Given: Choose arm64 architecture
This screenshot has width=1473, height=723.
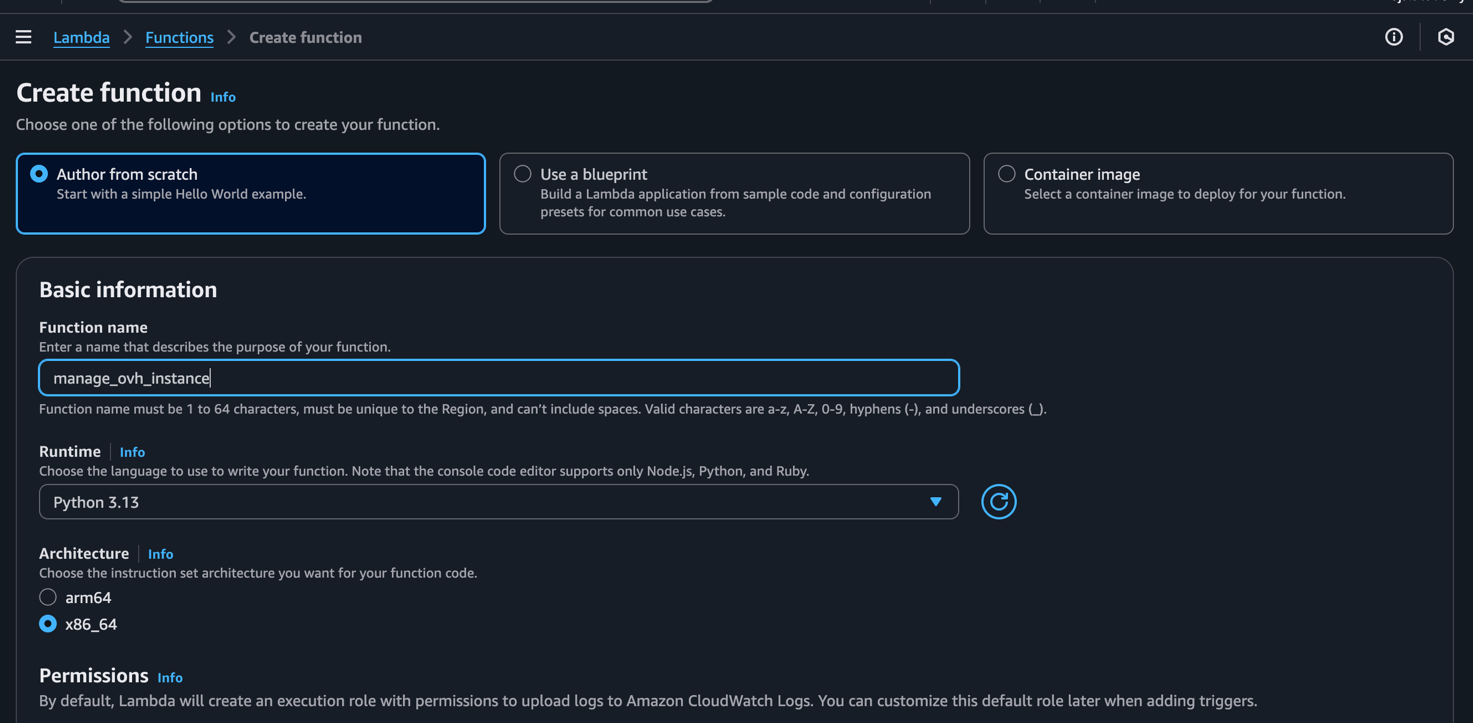Looking at the screenshot, I should point(48,597).
